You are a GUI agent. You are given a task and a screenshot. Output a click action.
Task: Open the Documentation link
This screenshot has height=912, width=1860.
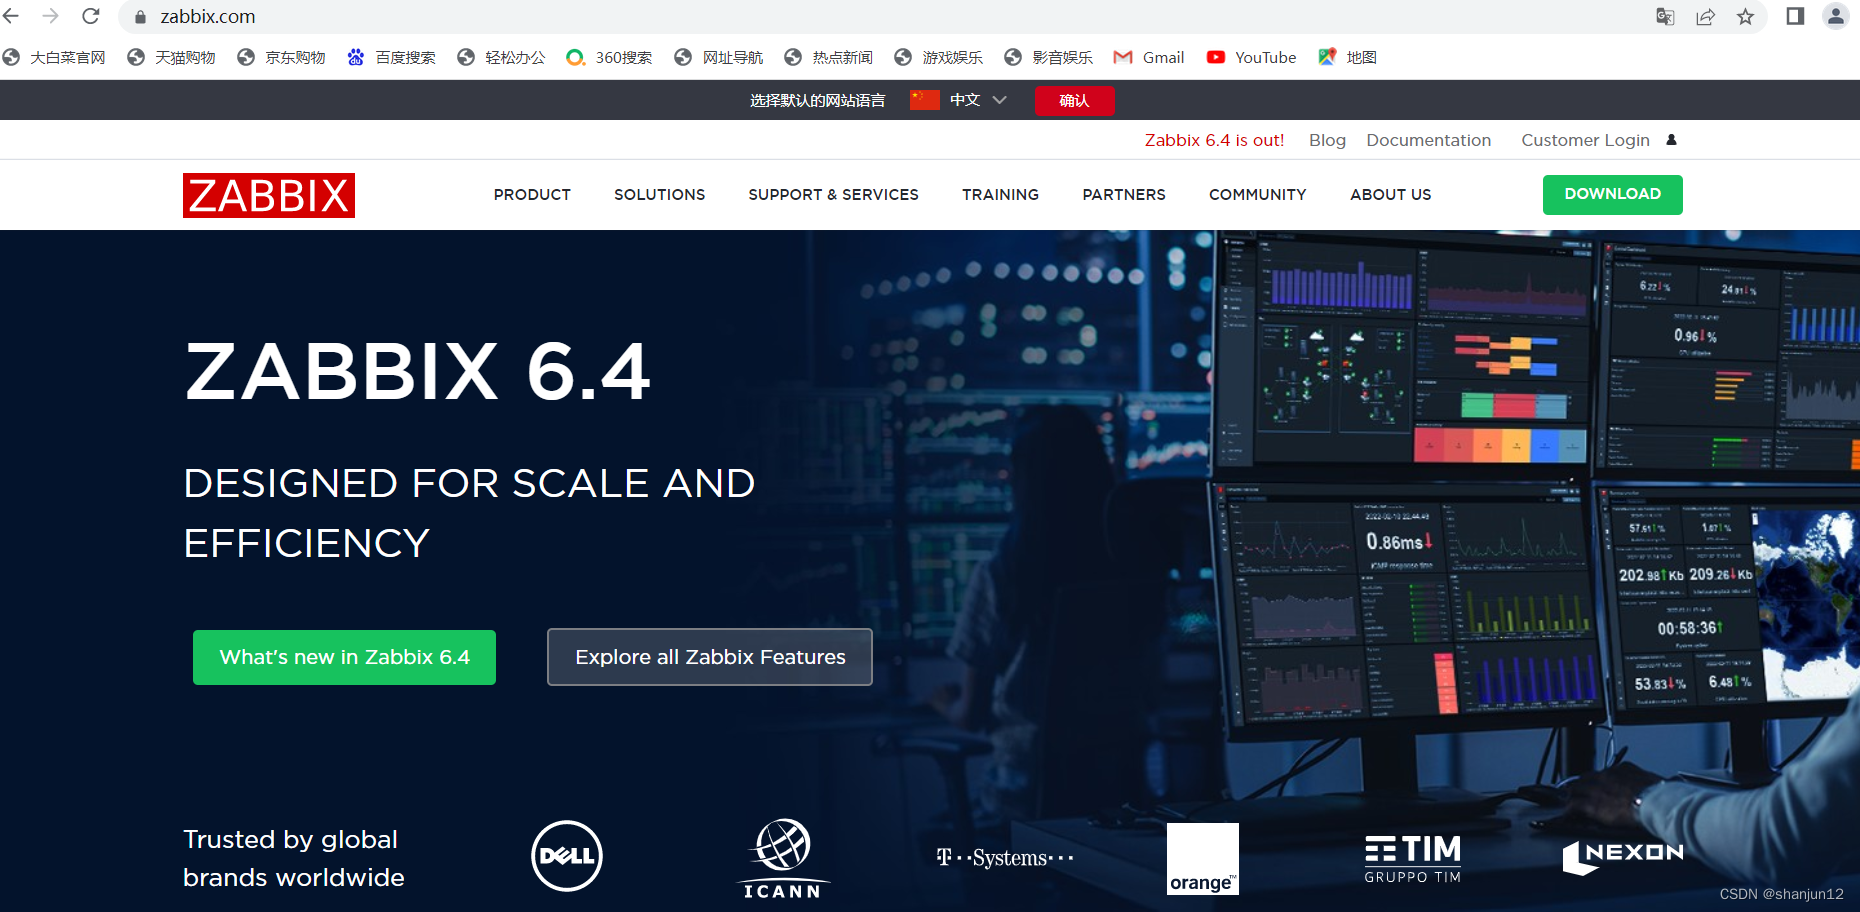[1428, 140]
